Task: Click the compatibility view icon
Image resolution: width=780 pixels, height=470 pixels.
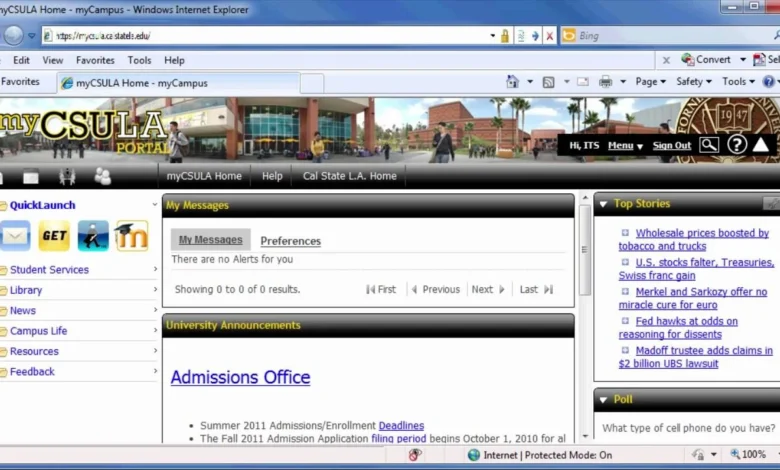Action: pyautogui.click(x=521, y=36)
